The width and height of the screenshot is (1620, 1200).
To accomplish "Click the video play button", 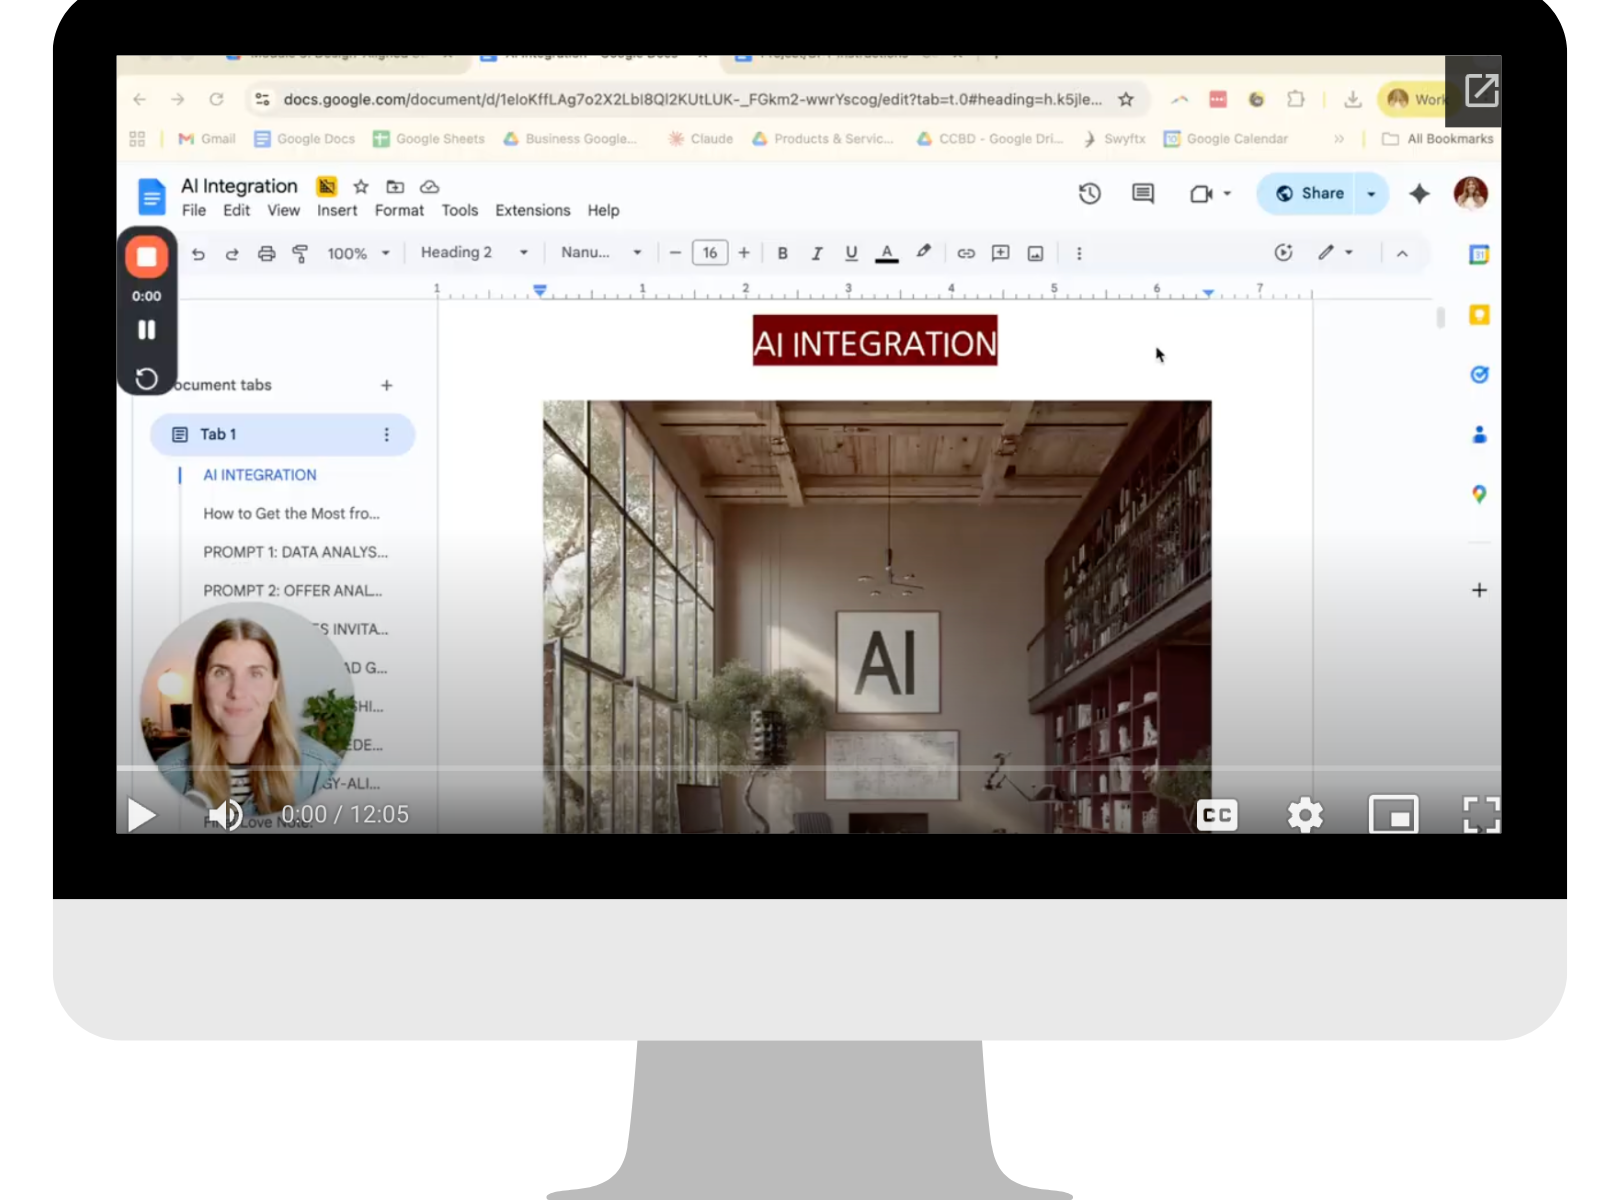I will [141, 815].
